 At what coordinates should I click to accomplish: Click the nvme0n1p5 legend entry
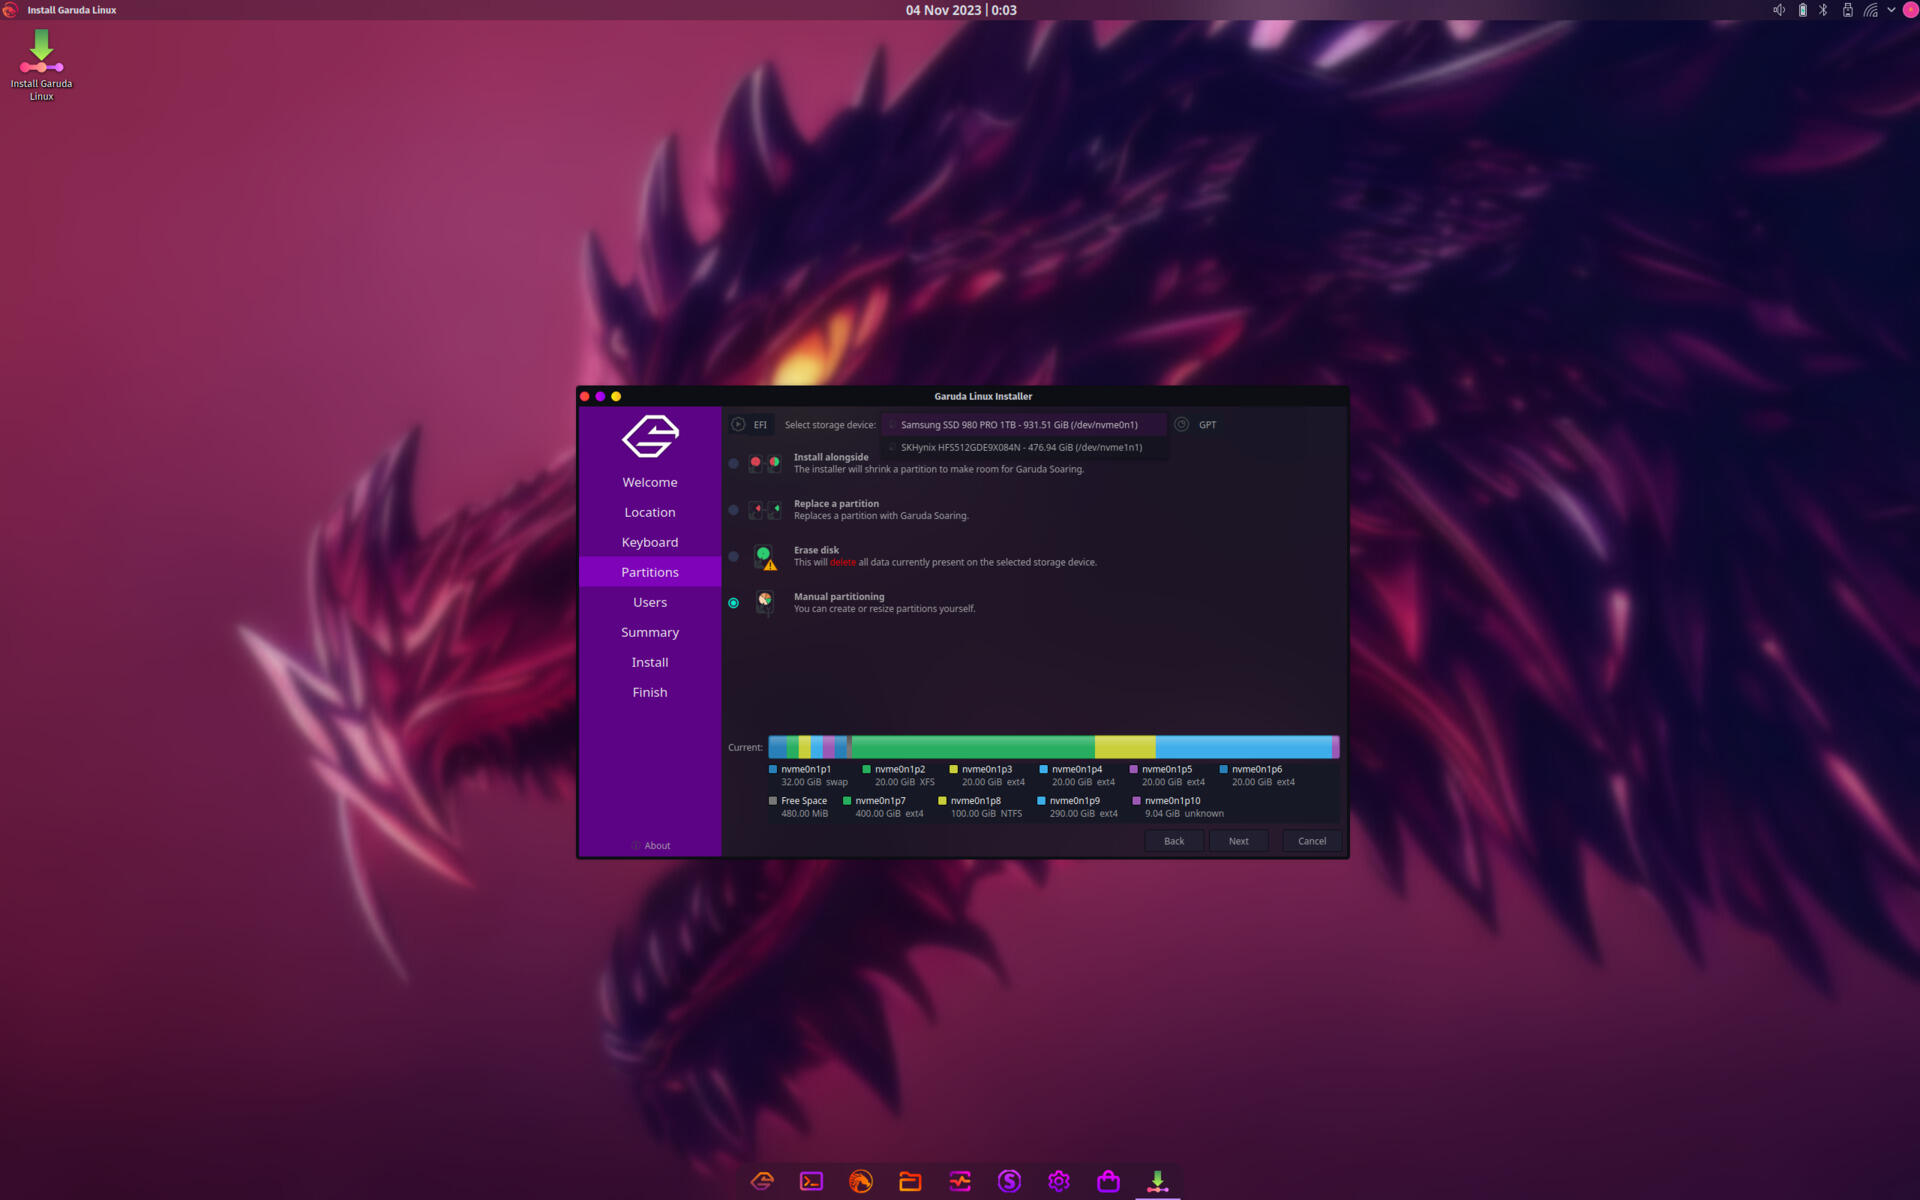(1167, 776)
